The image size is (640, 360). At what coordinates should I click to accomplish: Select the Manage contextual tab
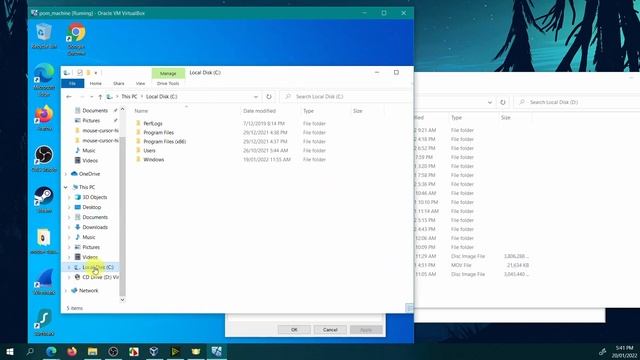coord(168,73)
